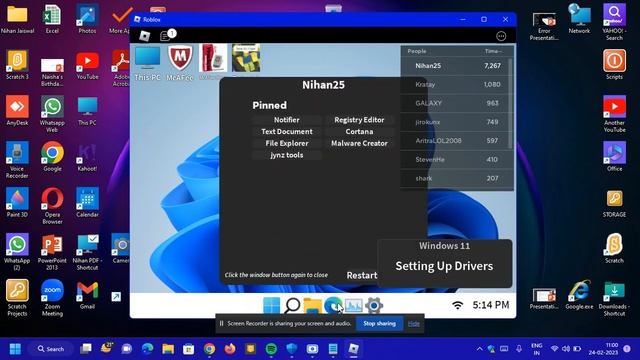
Task: Open Scratch 3 desktop icon
Action: (17, 65)
